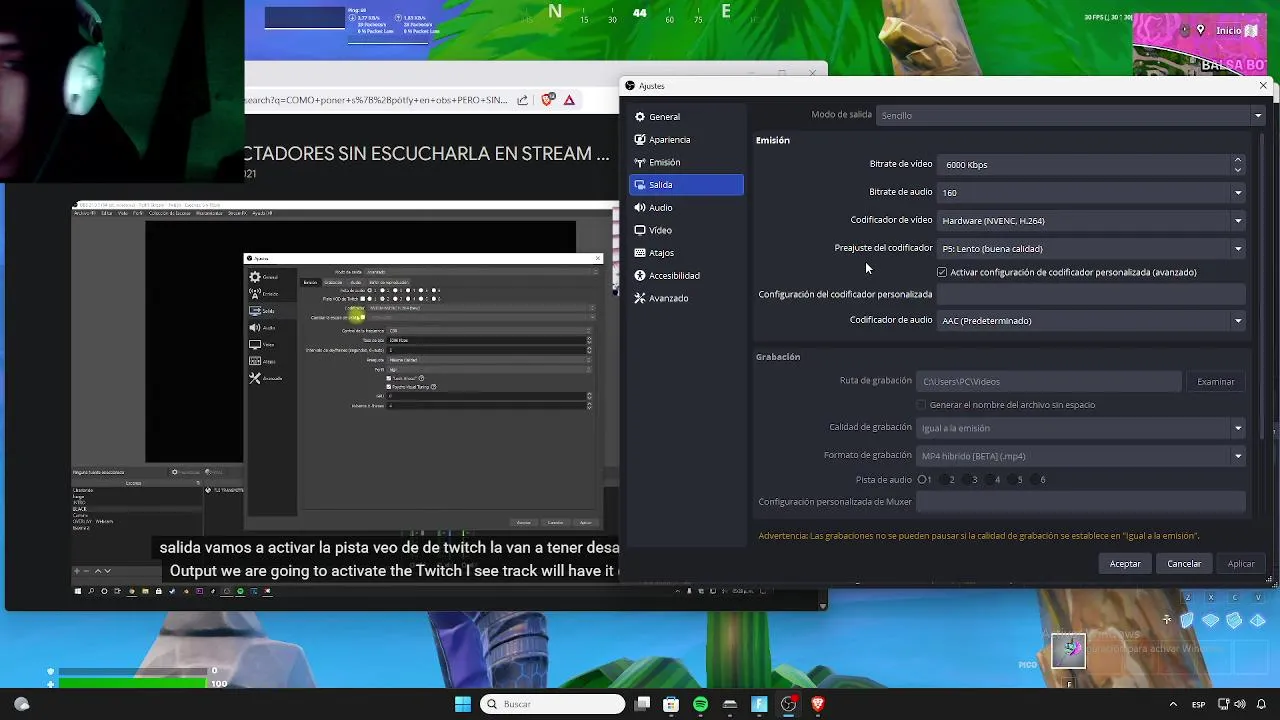Decrease the Bitrate de vídeo value
The height and width of the screenshot is (720, 1280).
(x=1238, y=170)
